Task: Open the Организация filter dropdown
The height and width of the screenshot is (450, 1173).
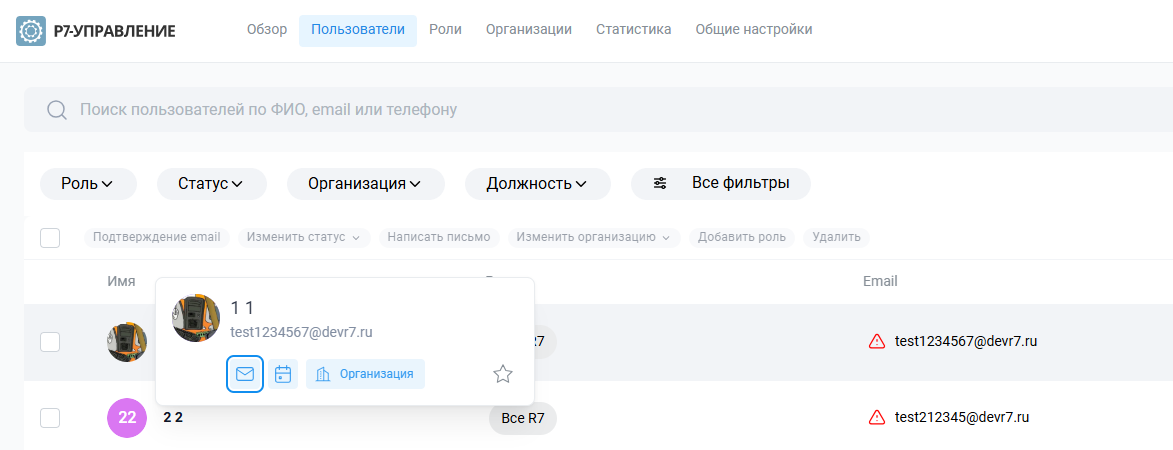Action: click(x=366, y=184)
